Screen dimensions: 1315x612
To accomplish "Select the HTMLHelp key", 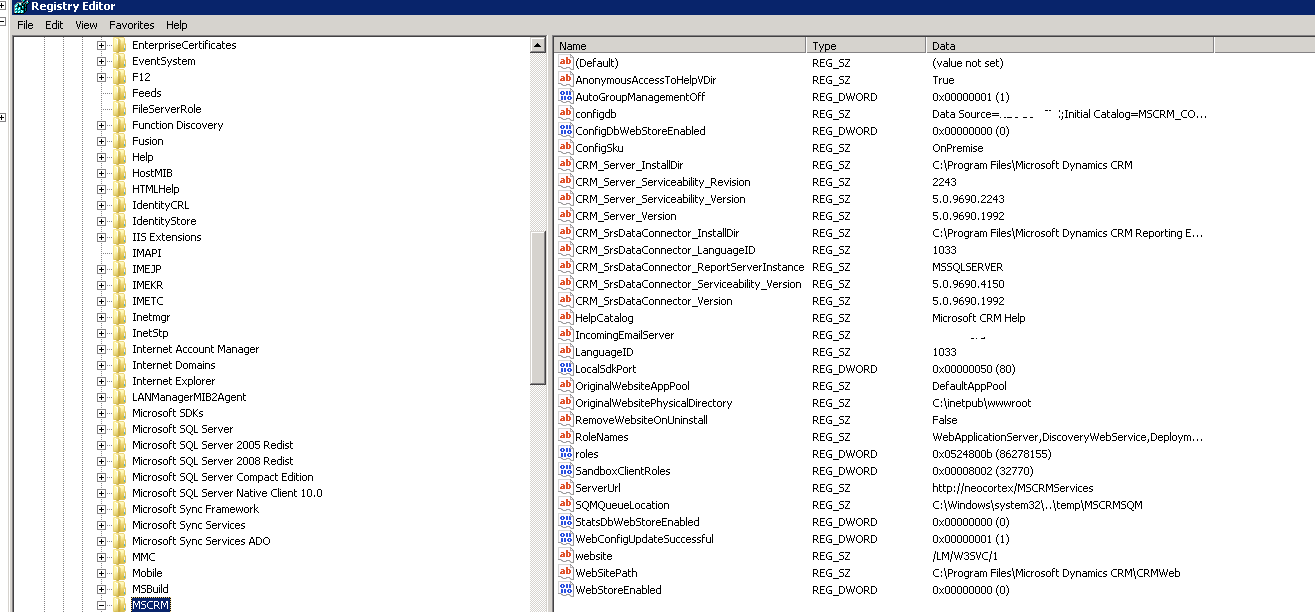I will point(155,189).
